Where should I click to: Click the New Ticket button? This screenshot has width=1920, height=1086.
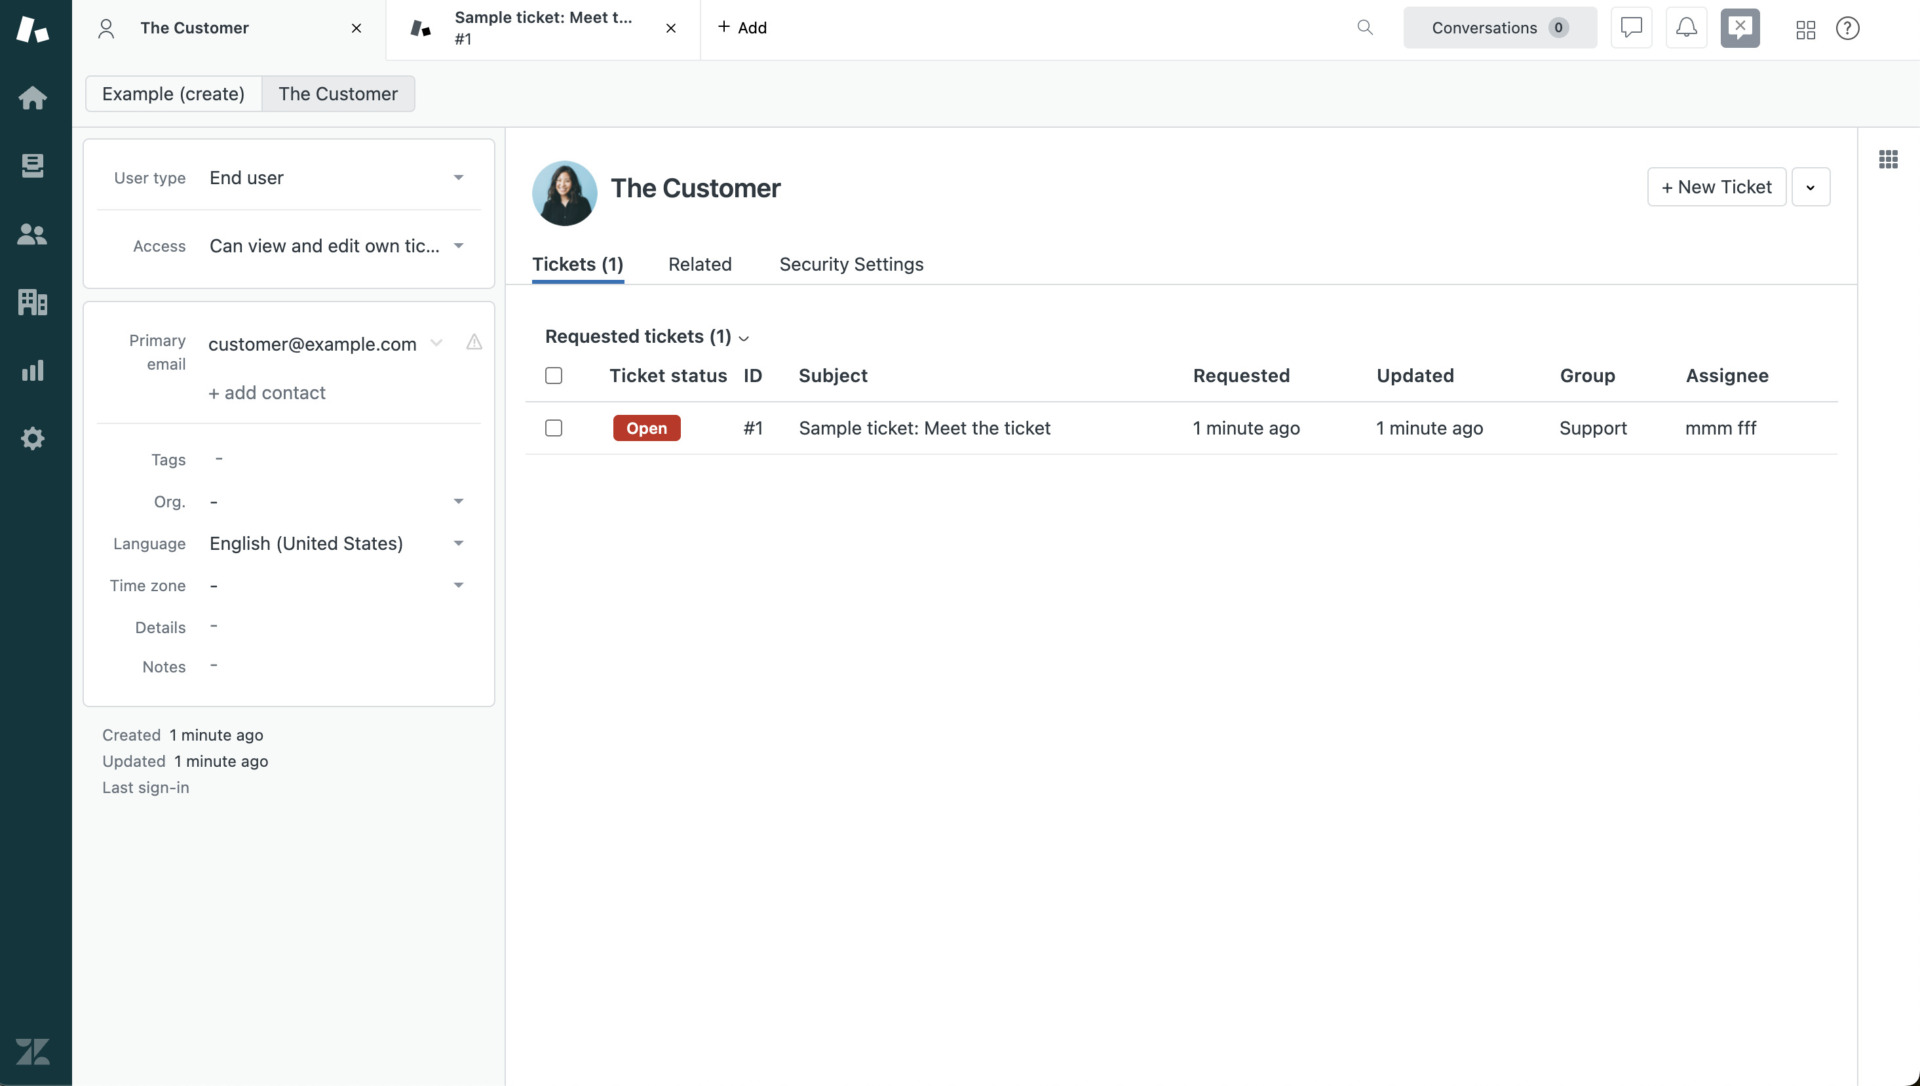[1716, 187]
